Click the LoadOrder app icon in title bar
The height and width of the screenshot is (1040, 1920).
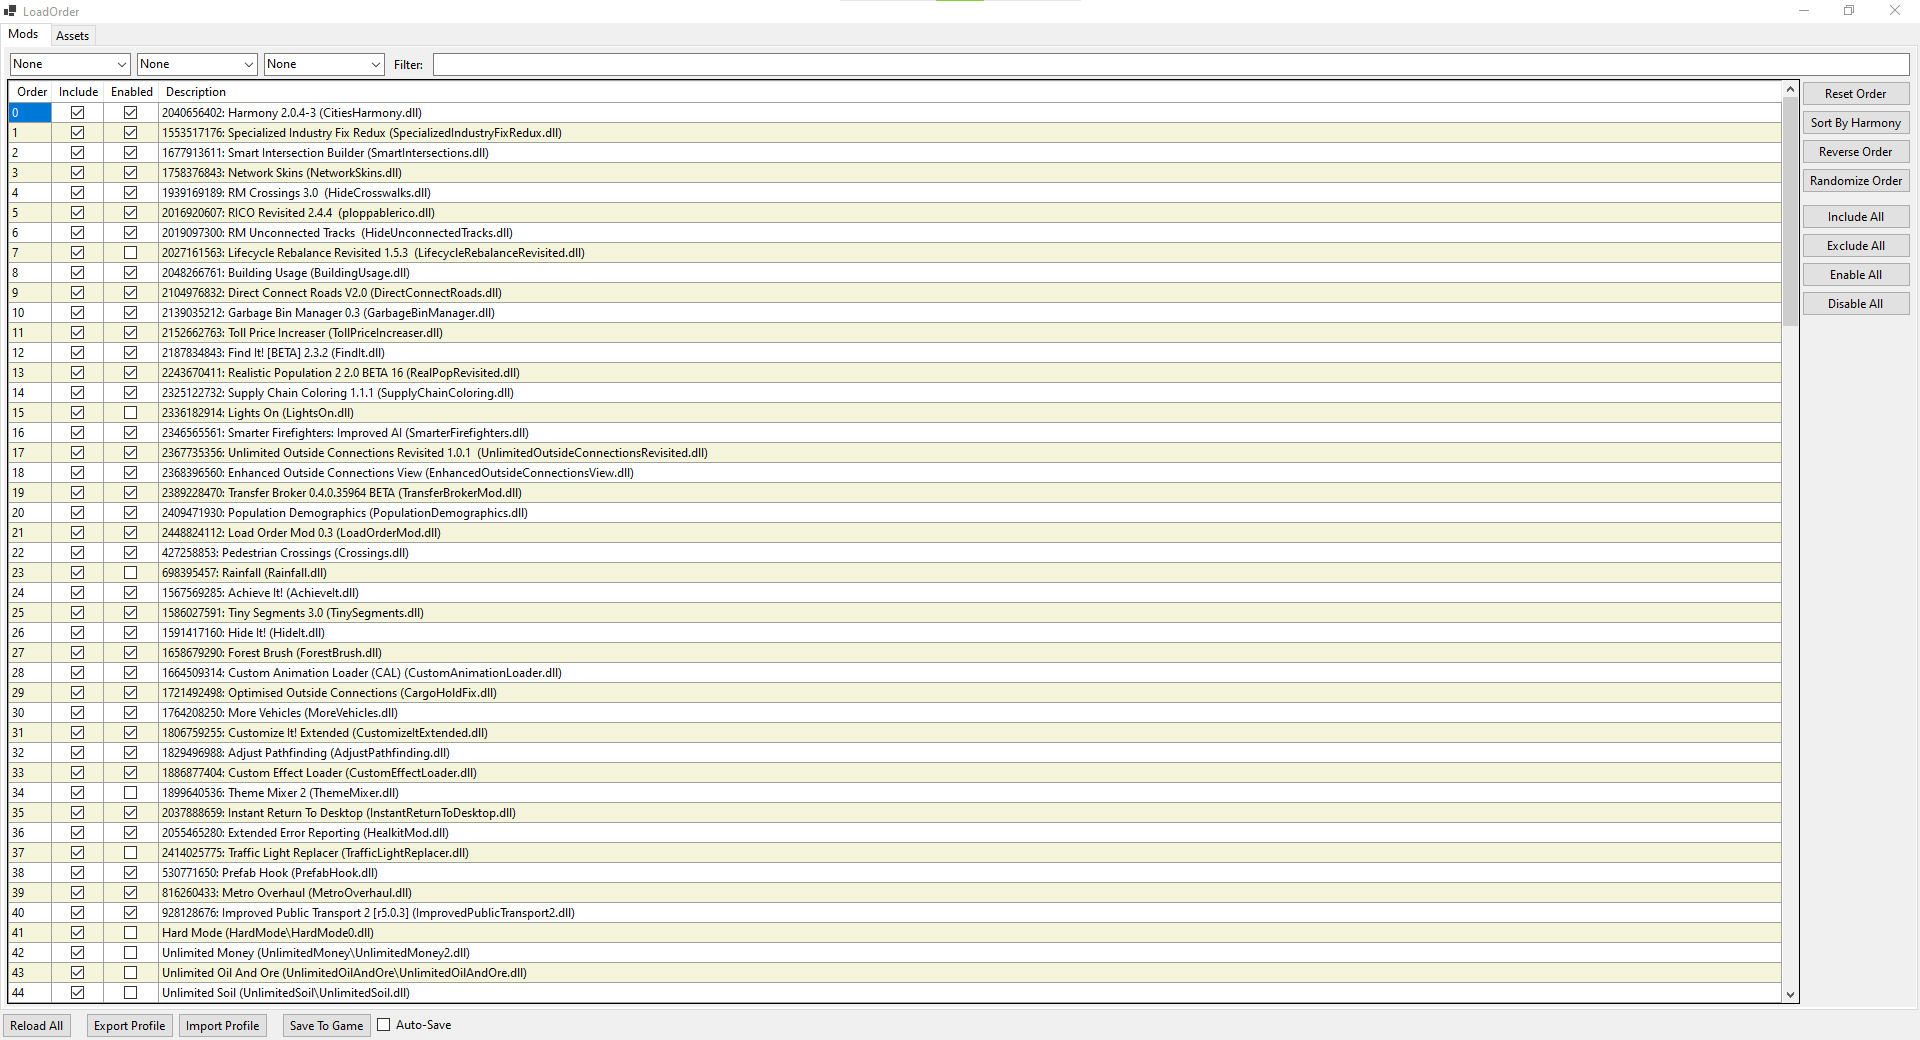(x=10, y=11)
